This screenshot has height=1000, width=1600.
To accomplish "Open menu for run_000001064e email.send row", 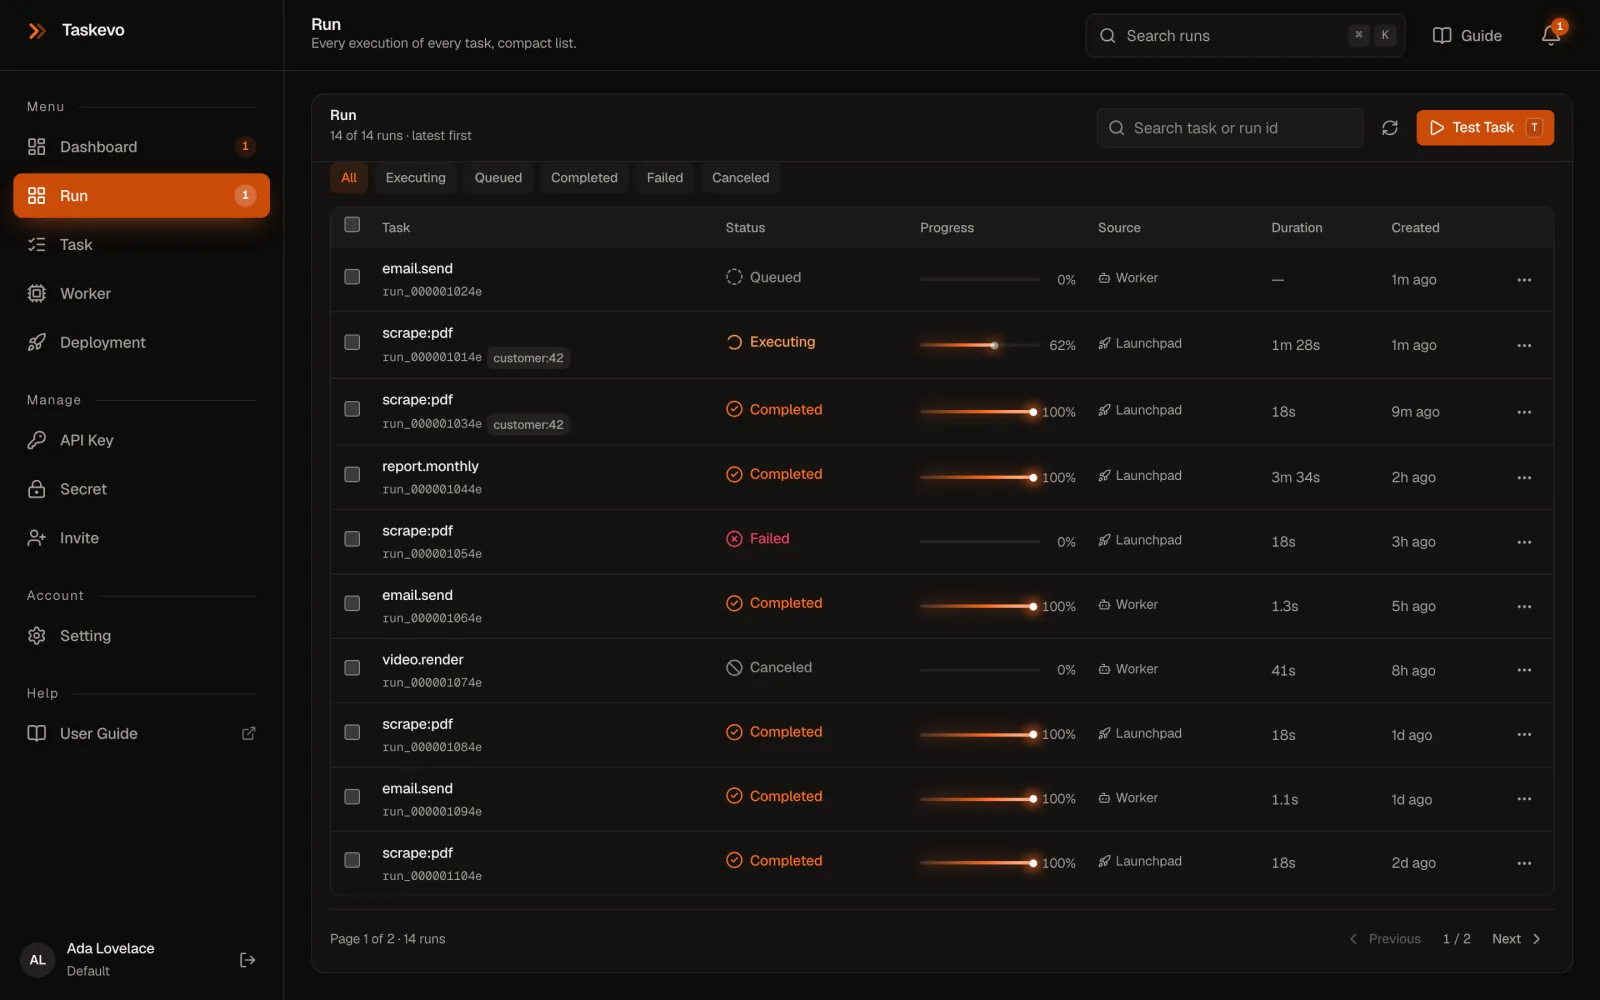I will coord(1524,607).
